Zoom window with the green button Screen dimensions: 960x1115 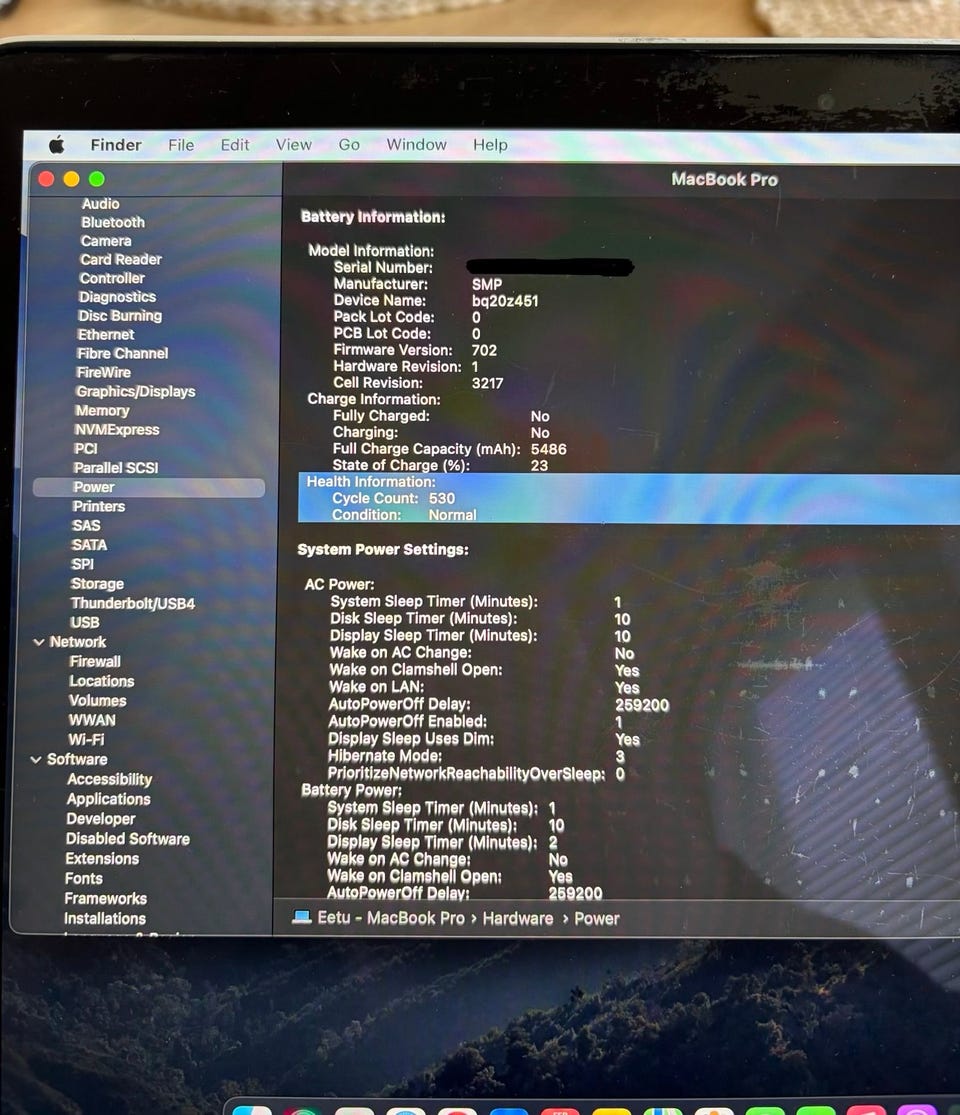(97, 179)
